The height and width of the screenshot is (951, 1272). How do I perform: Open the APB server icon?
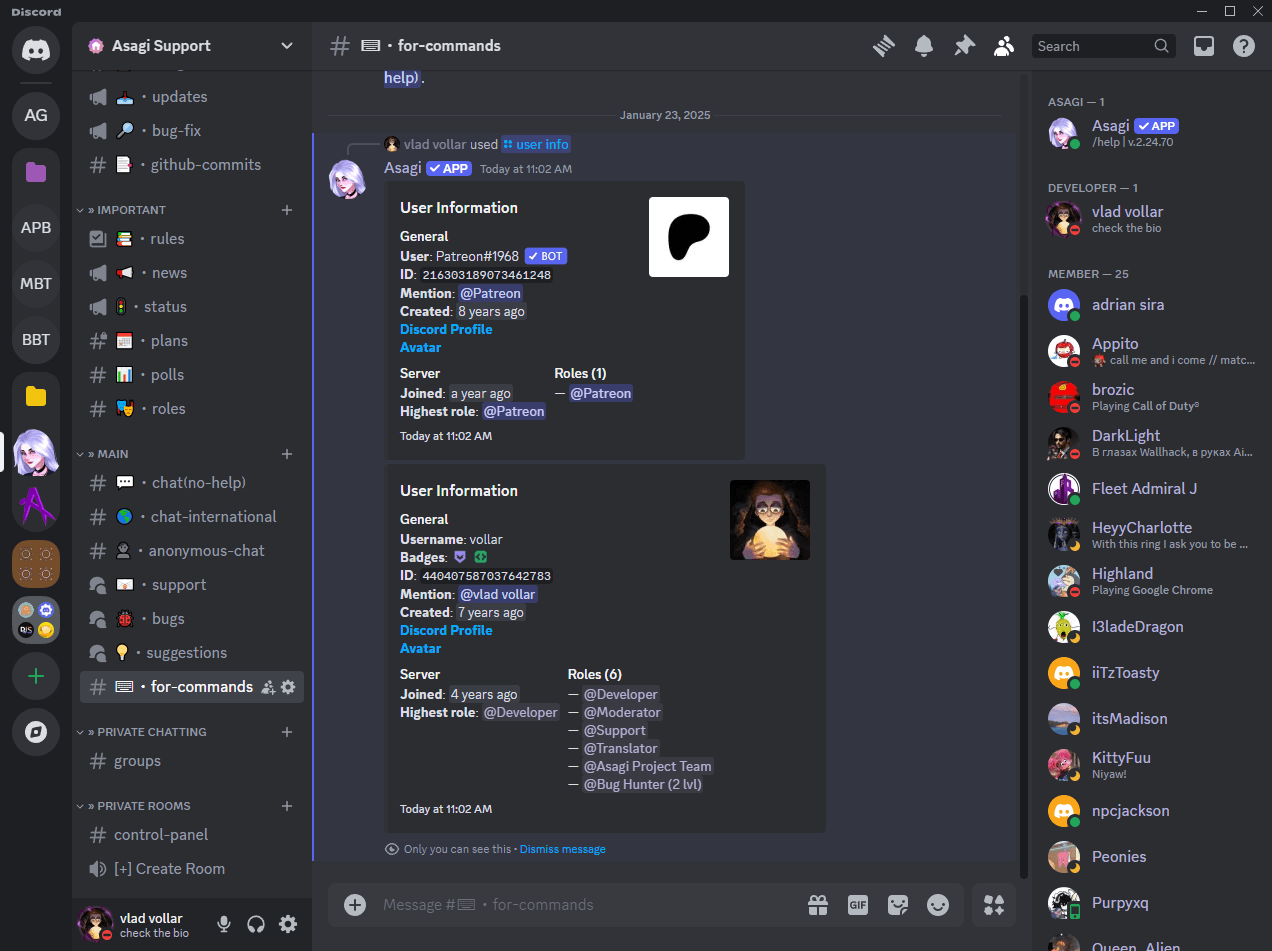pos(36,227)
